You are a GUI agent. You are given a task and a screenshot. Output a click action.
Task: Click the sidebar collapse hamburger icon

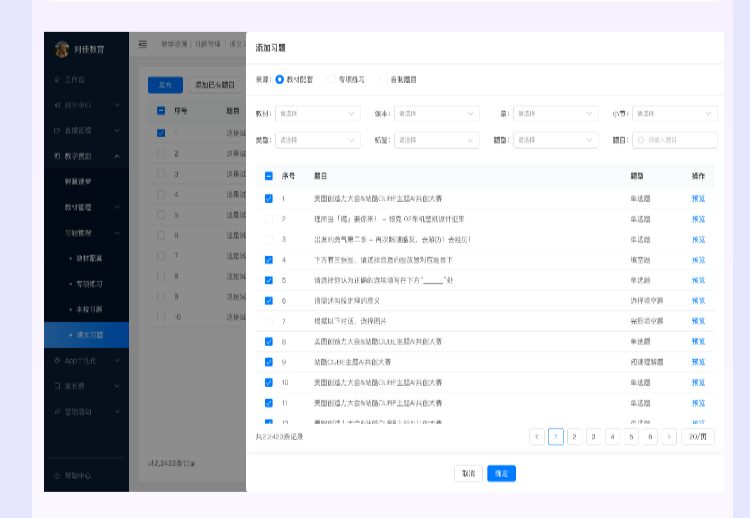(142, 44)
